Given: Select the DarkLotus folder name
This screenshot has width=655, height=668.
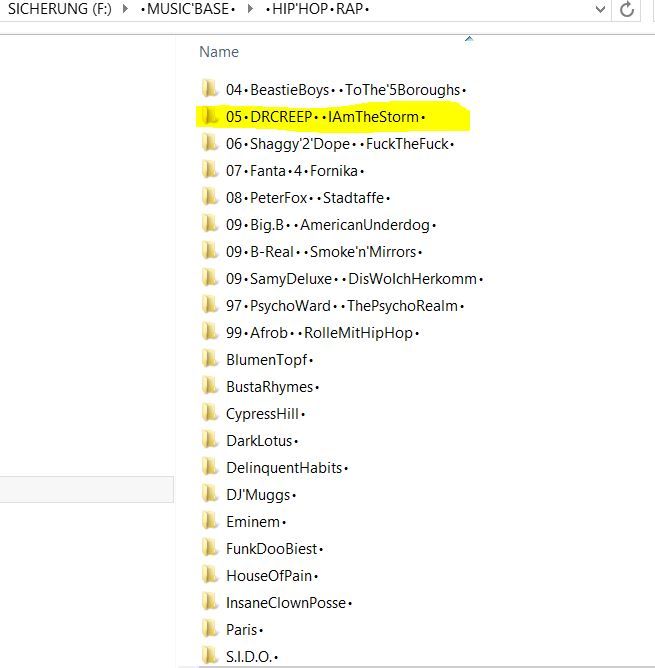Looking at the screenshot, I should click(262, 441).
